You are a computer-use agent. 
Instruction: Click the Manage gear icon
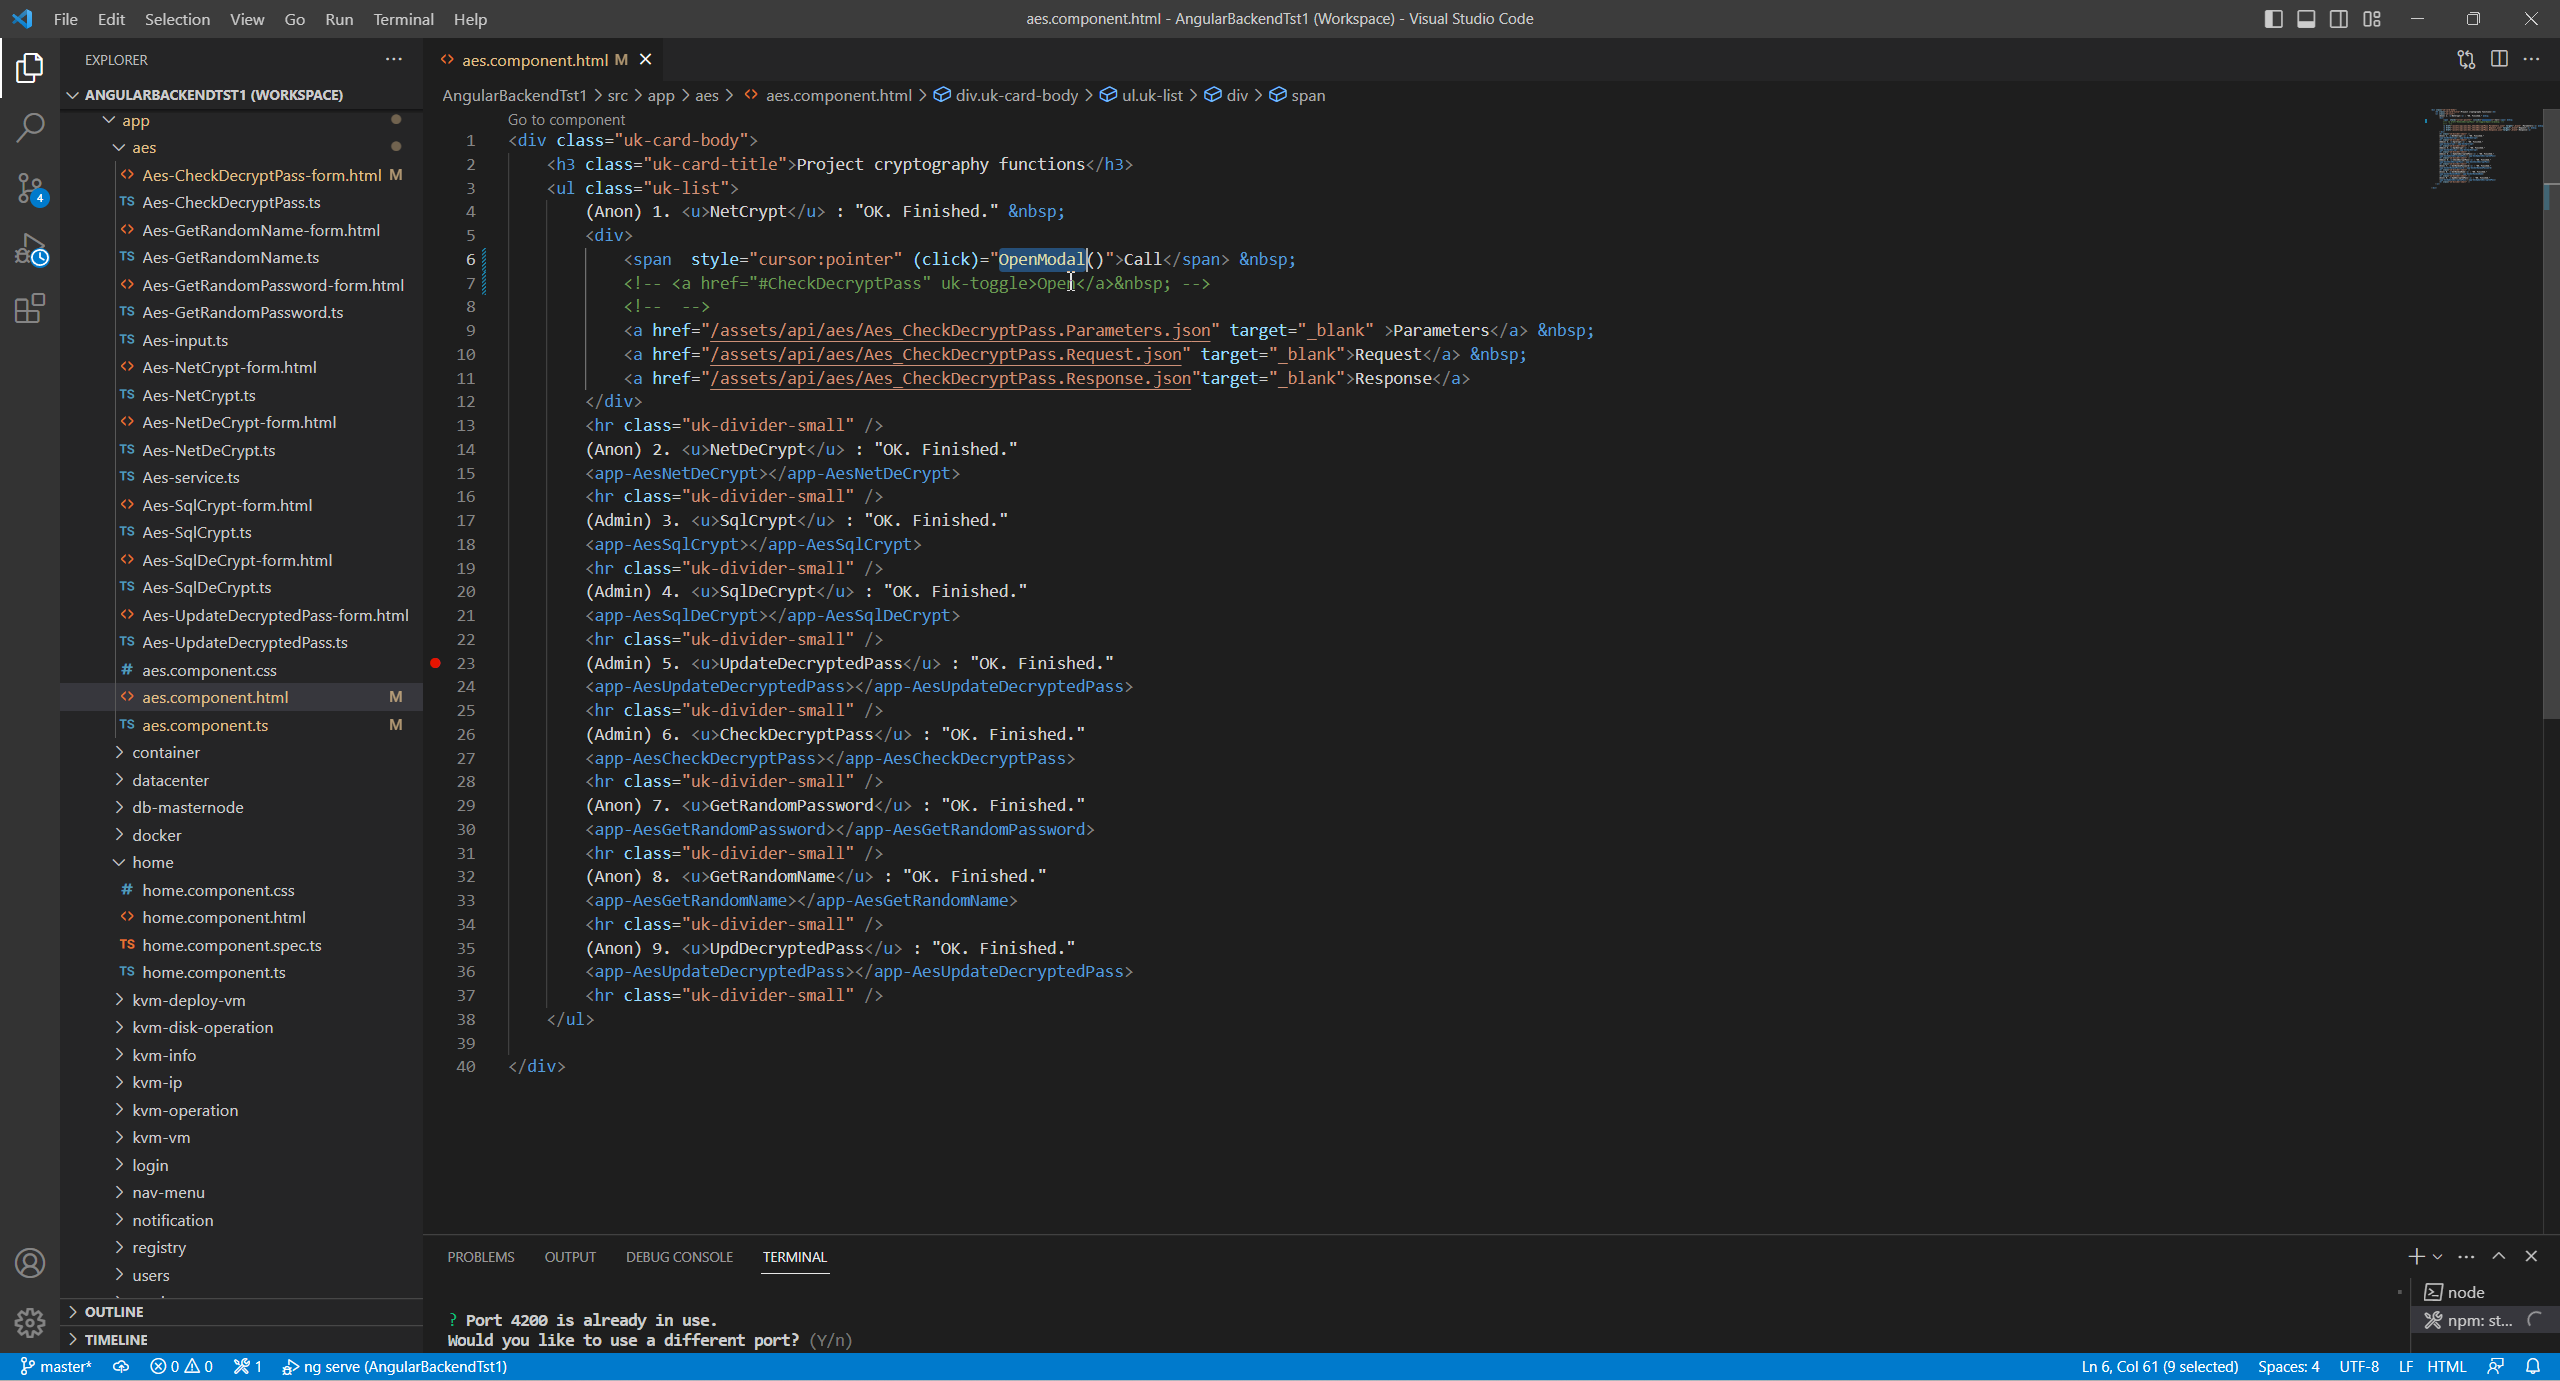click(30, 1322)
